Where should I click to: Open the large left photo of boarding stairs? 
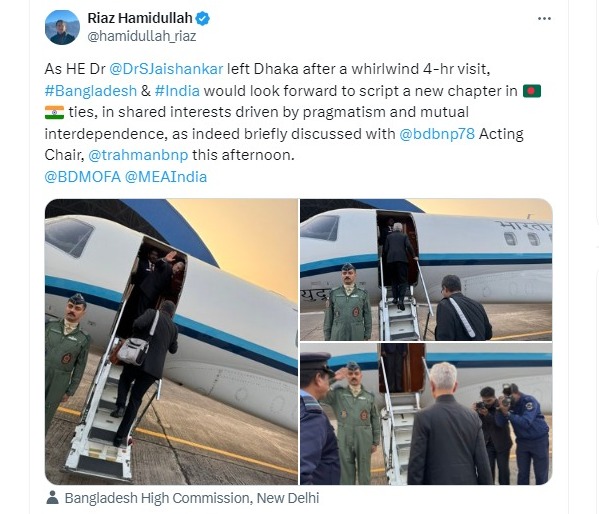point(171,342)
